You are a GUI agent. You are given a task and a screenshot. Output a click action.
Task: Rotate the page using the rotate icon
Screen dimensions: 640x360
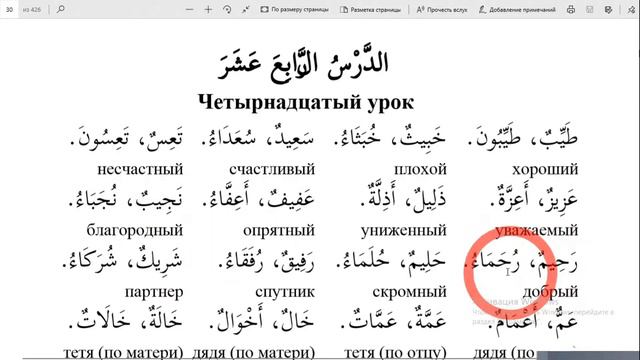pyautogui.click(x=227, y=9)
